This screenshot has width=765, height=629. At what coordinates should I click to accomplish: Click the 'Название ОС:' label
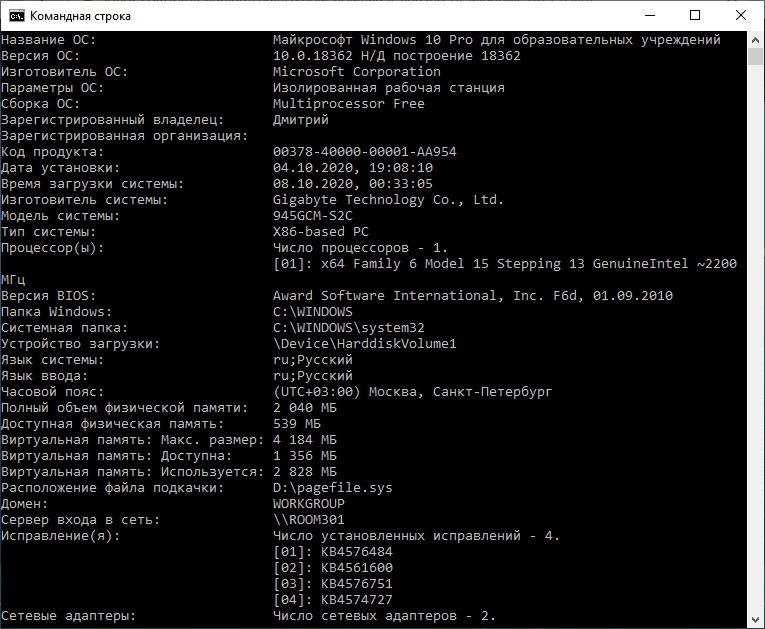point(49,40)
